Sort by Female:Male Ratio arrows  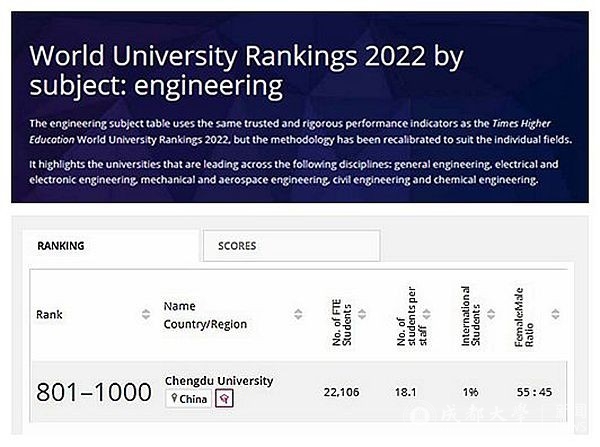pos(555,314)
